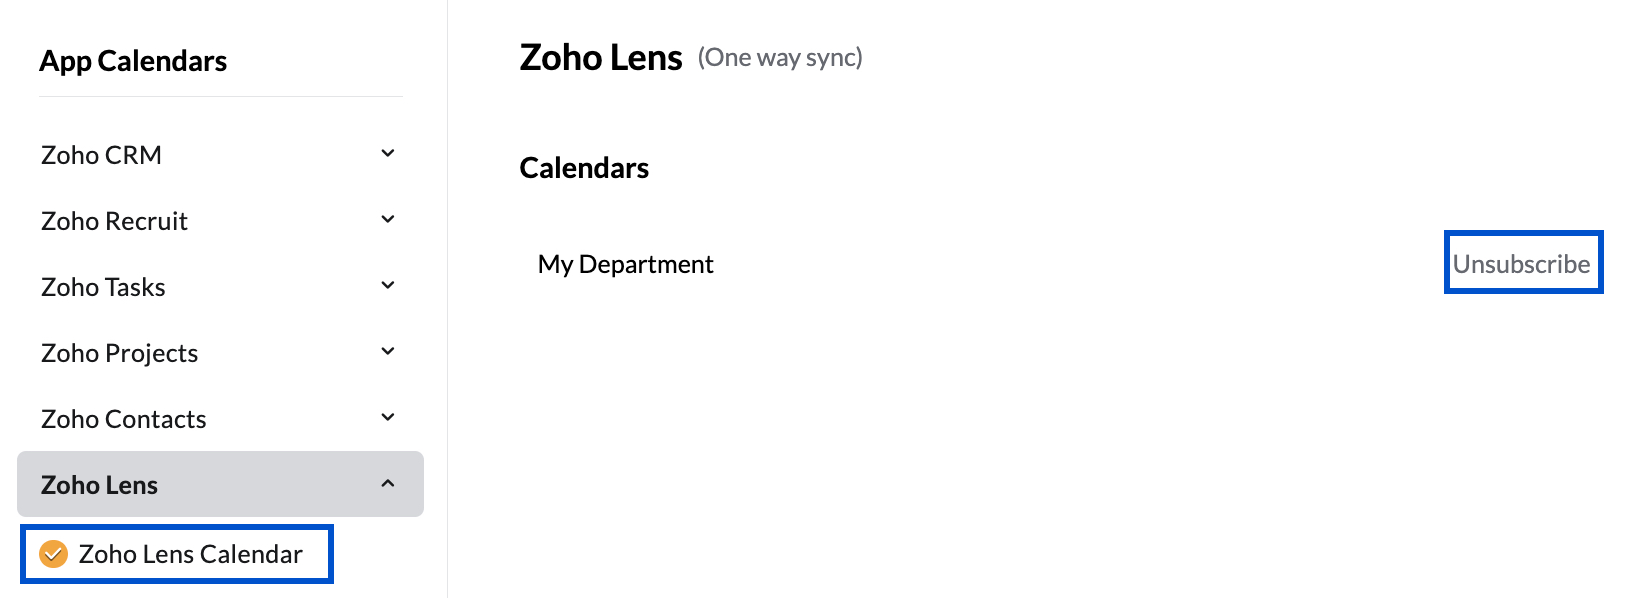Expand the Zoho Recruit chevron arrow
1626x598 pixels.
point(388,220)
